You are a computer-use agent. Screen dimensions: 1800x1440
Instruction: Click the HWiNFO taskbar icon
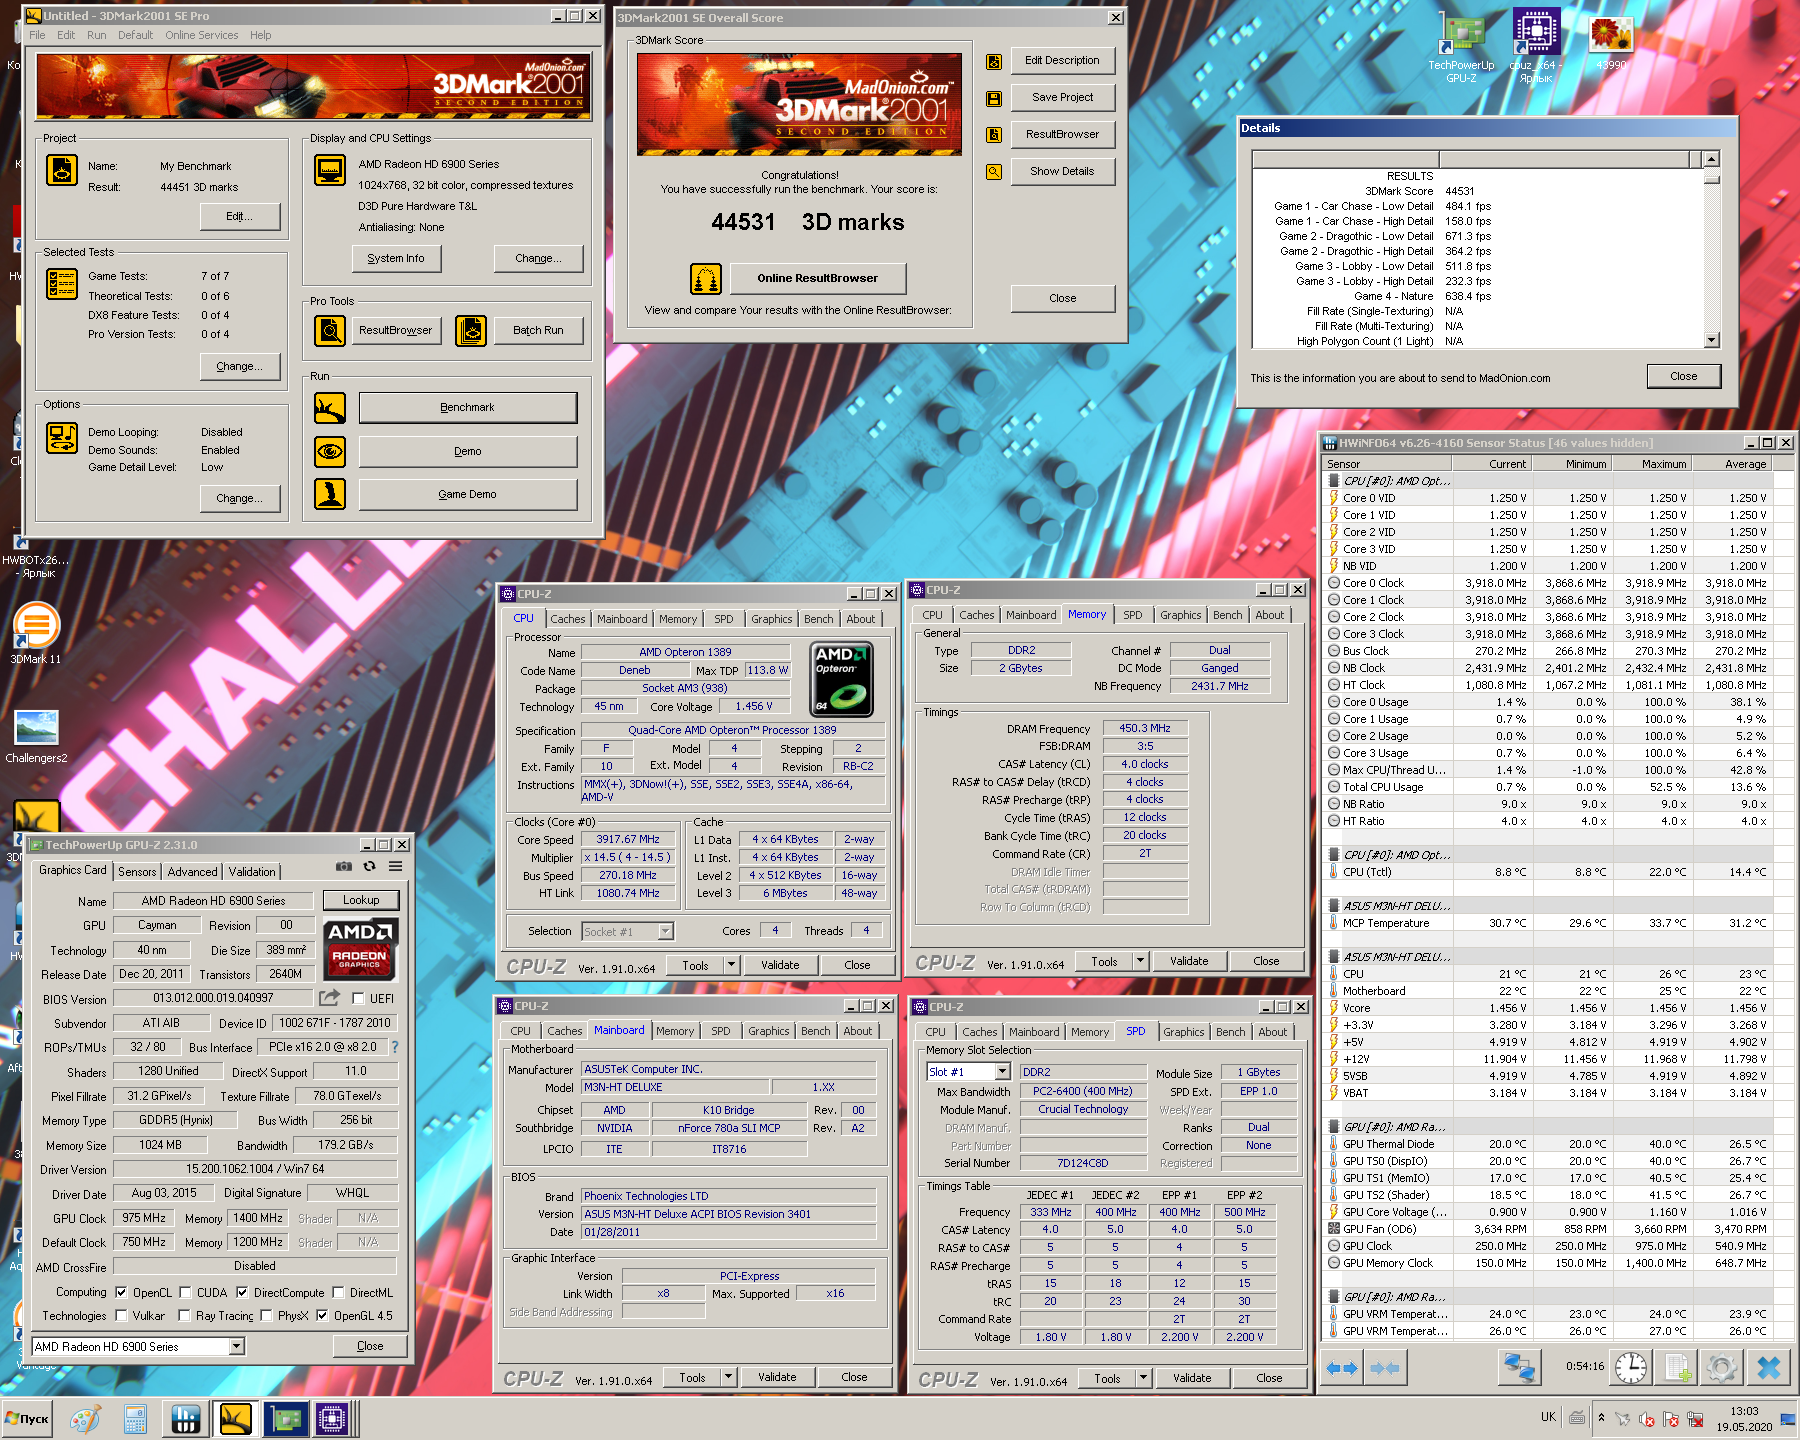pos(186,1419)
